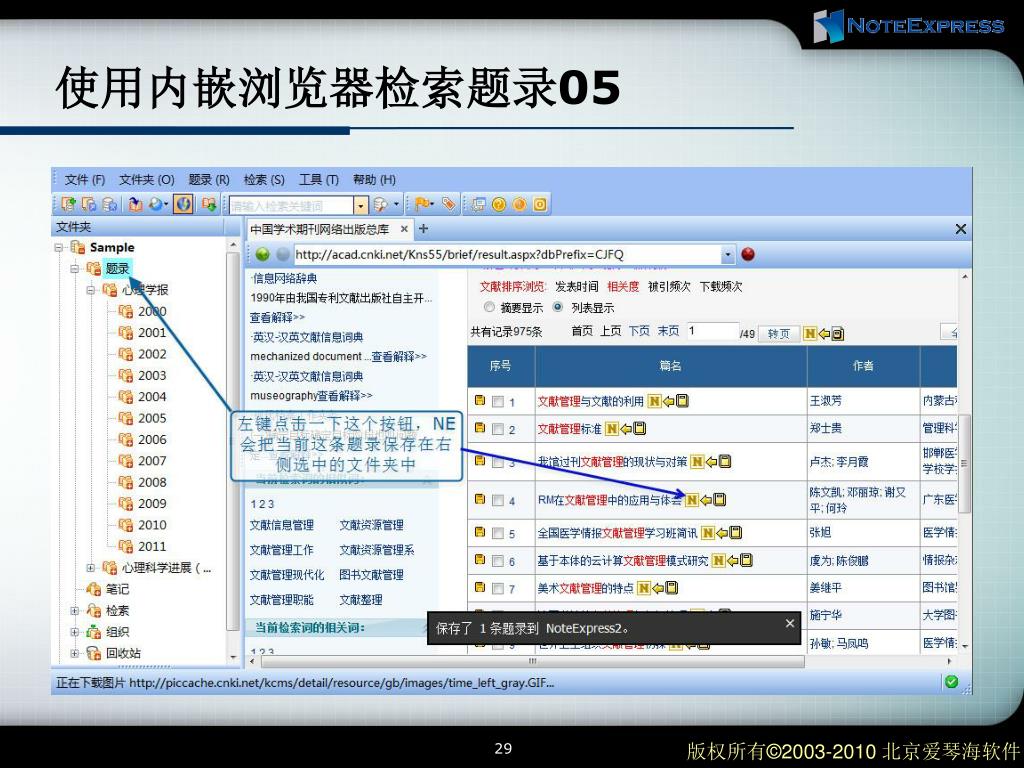1024x768 pixels.
Task: Select the 中国学术期刊网络出版总库 browser tab
Action: point(320,229)
